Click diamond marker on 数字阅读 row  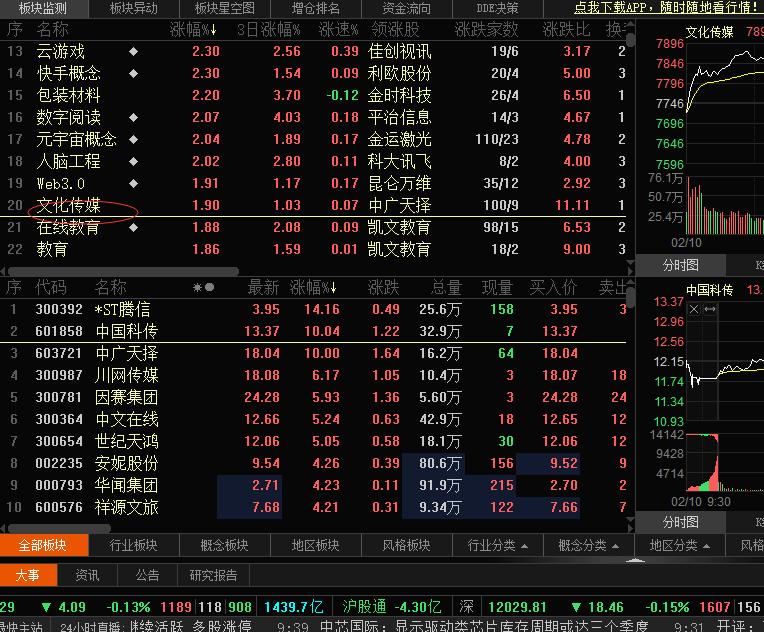click(x=134, y=117)
